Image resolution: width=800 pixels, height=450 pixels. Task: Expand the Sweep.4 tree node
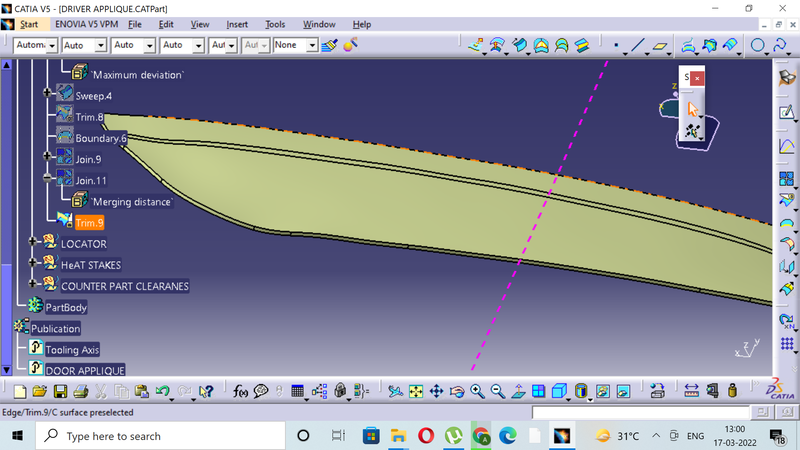(48, 93)
